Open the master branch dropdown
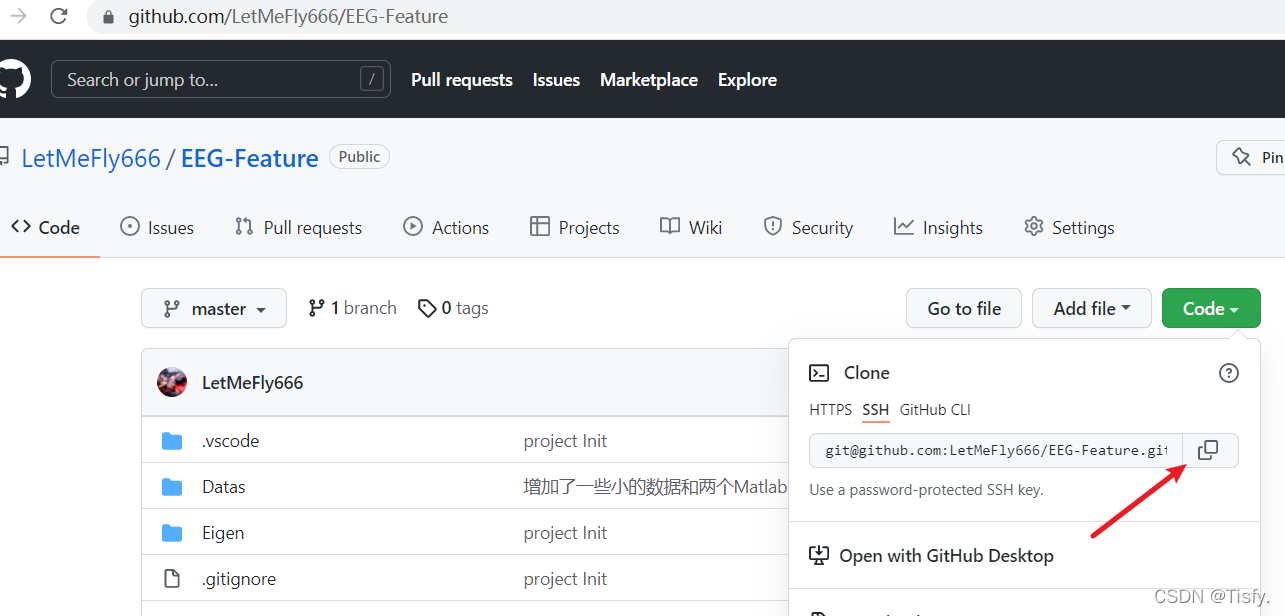Viewport: 1285px width, 616px height. [x=214, y=308]
